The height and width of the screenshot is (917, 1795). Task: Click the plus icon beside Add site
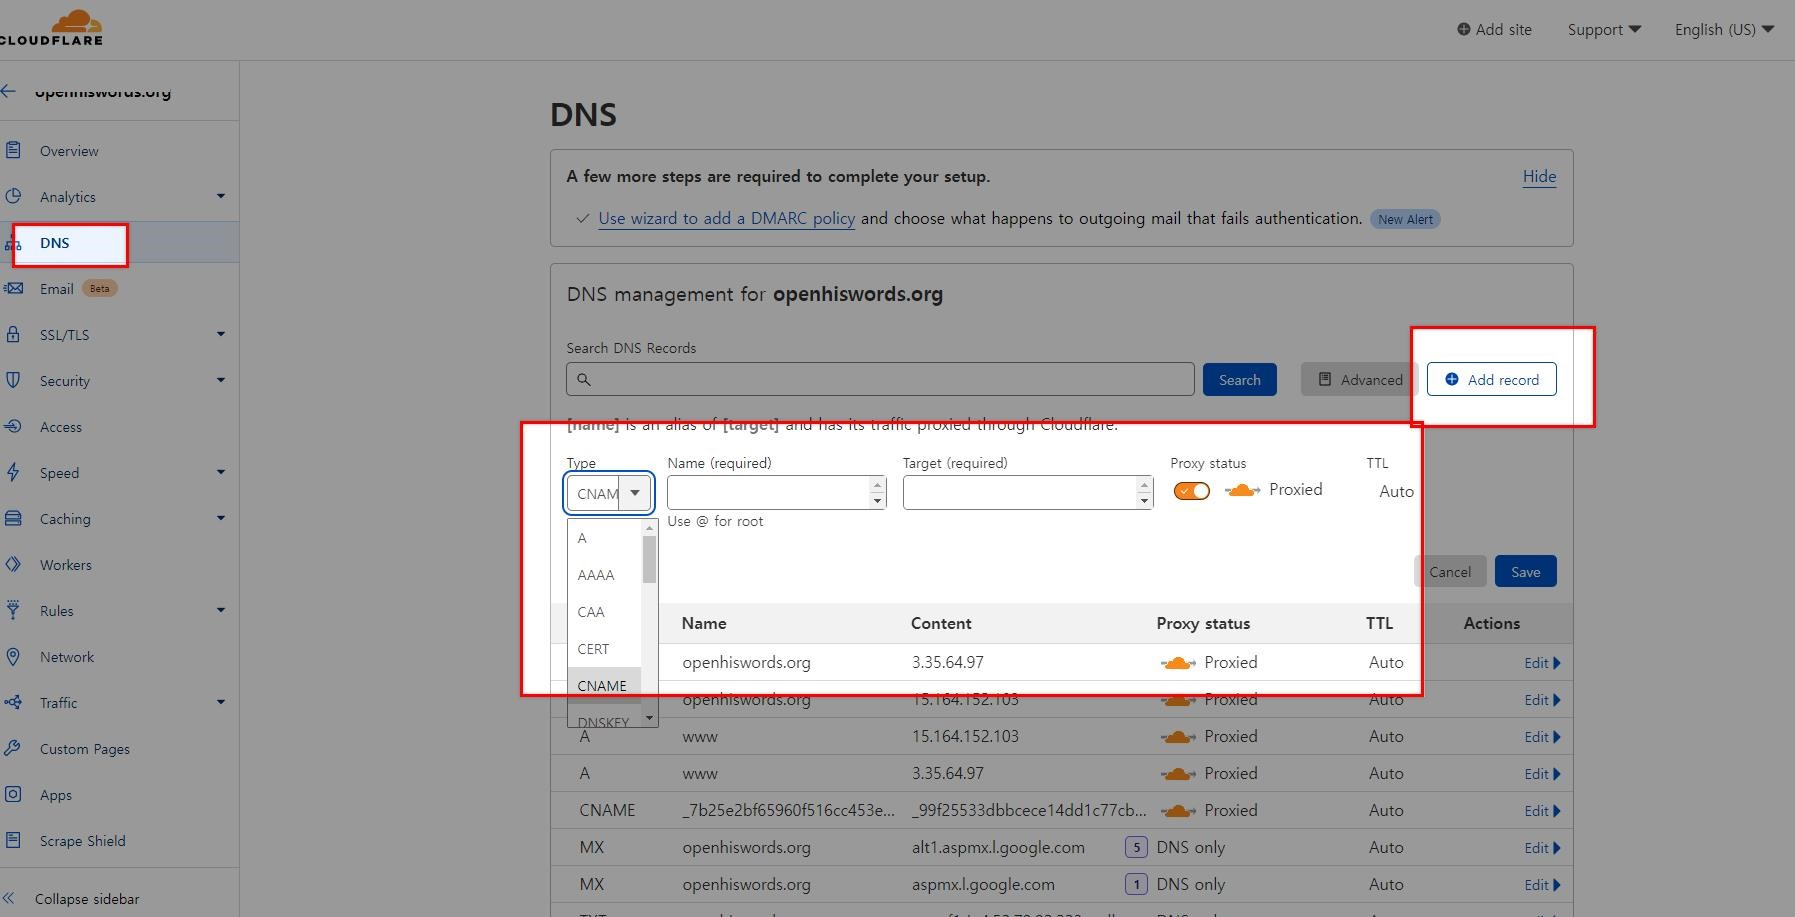1463,30
